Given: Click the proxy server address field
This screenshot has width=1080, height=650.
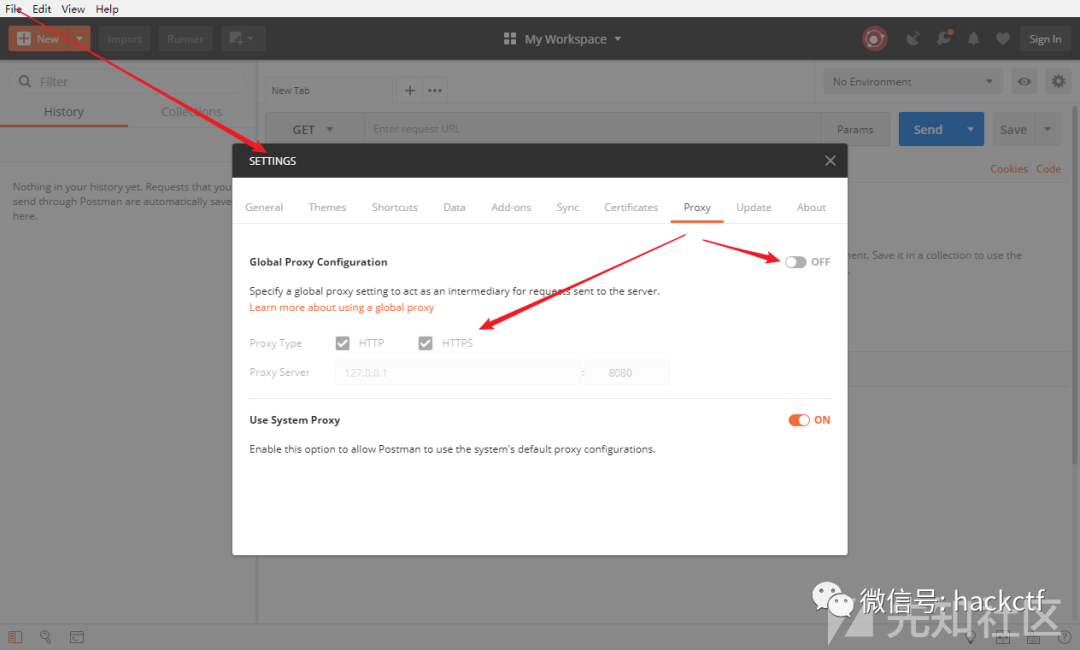Looking at the screenshot, I should (457, 373).
